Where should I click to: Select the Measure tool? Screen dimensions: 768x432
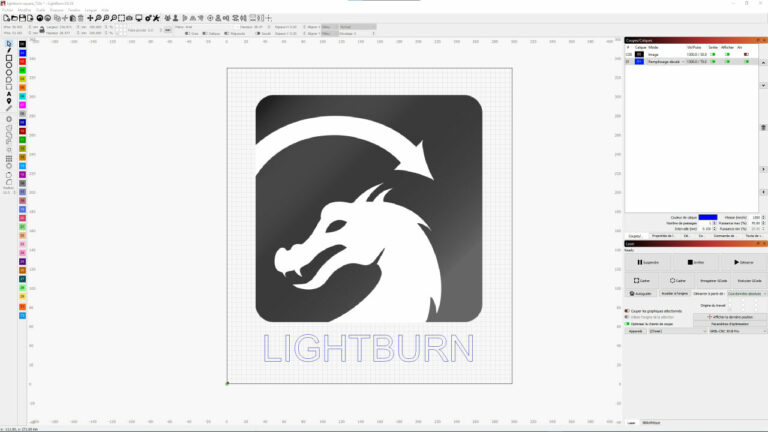coord(9,108)
